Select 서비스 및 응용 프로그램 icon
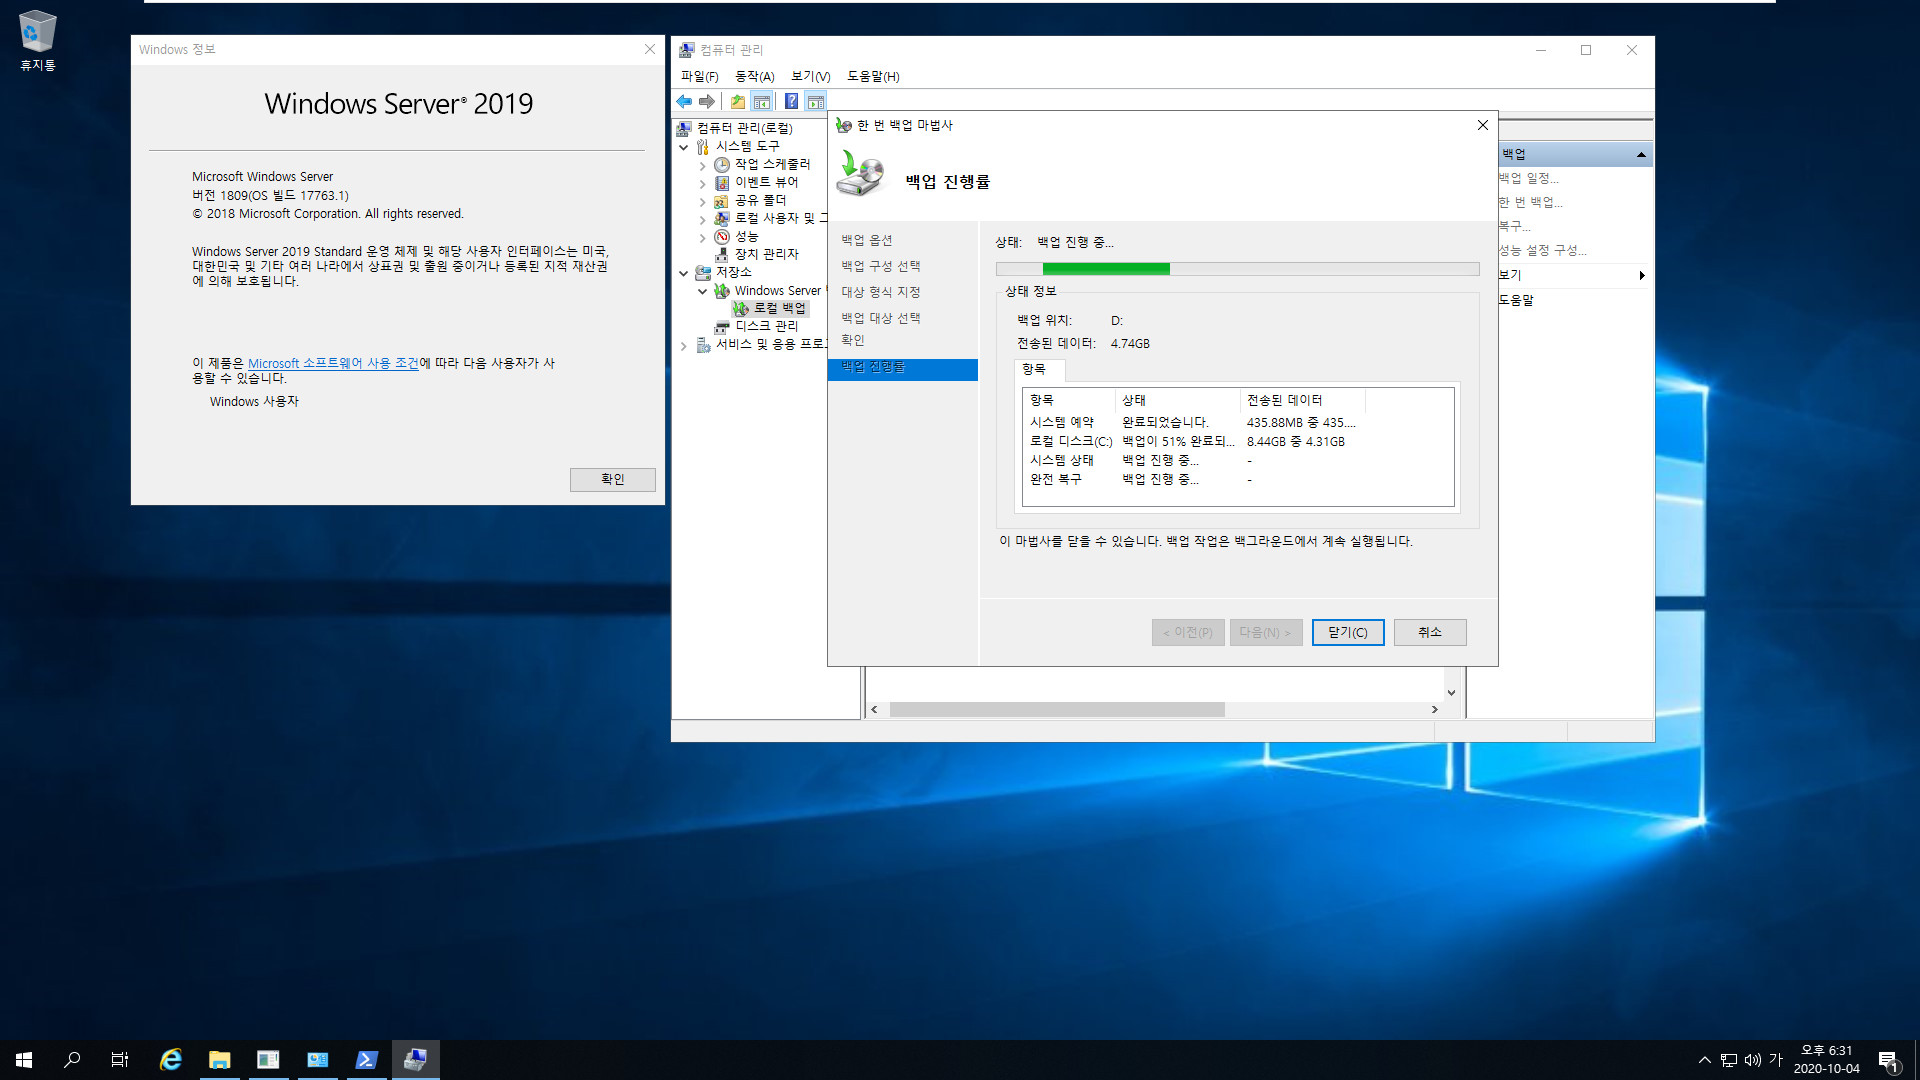 point(703,344)
